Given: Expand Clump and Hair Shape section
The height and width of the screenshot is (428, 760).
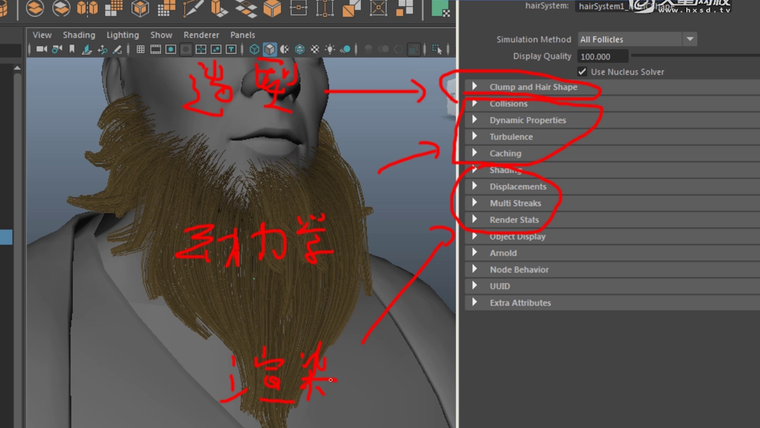Looking at the screenshot, I should pyautogui.click(x=475, y=87).
